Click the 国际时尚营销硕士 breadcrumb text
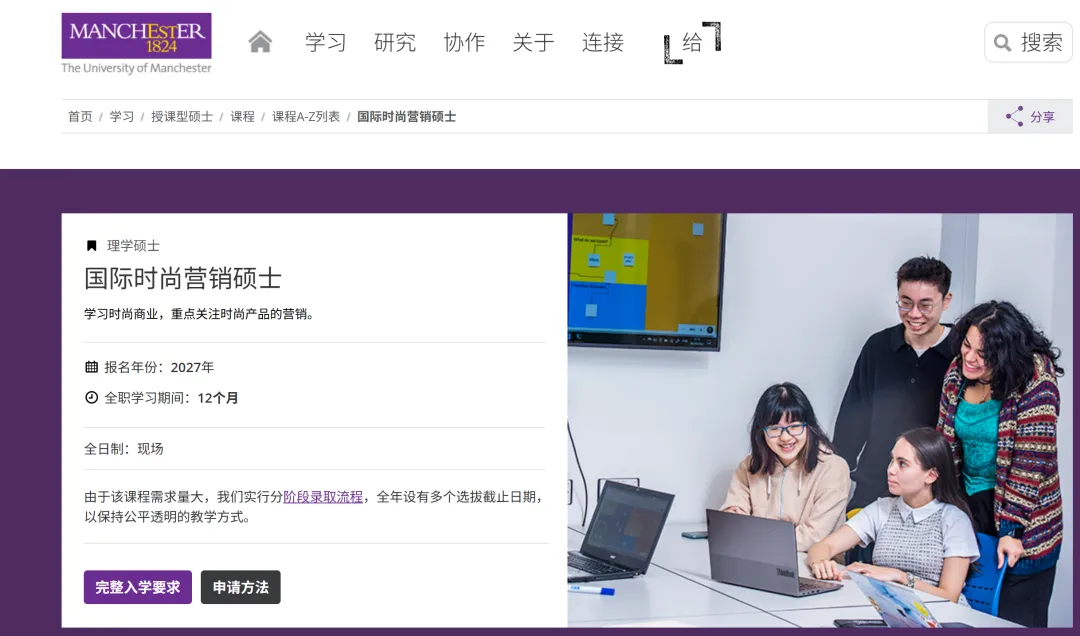Image resolution: width=1080 pixels, height=636 pixels. click(406, 116)
